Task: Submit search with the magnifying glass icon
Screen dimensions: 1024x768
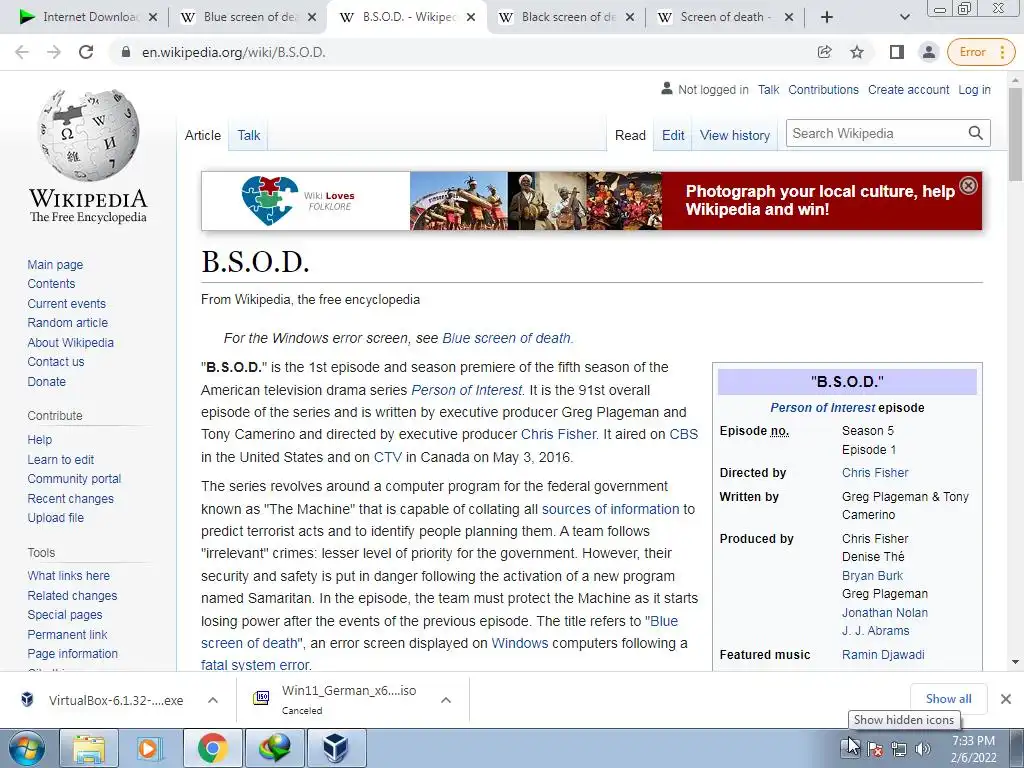Action: (976, 133)
